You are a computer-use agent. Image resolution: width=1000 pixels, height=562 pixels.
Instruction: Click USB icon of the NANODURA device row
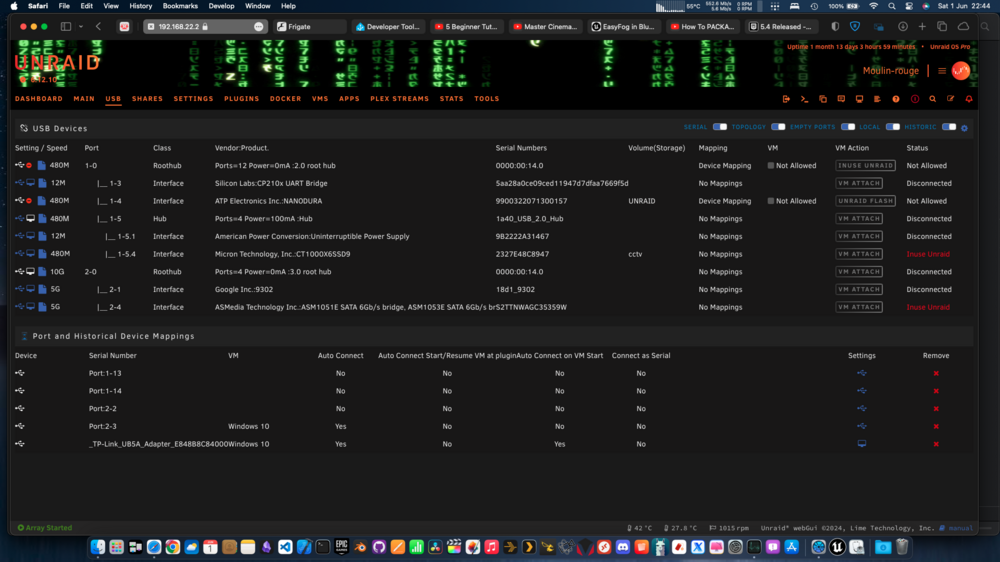pos(20,201)
